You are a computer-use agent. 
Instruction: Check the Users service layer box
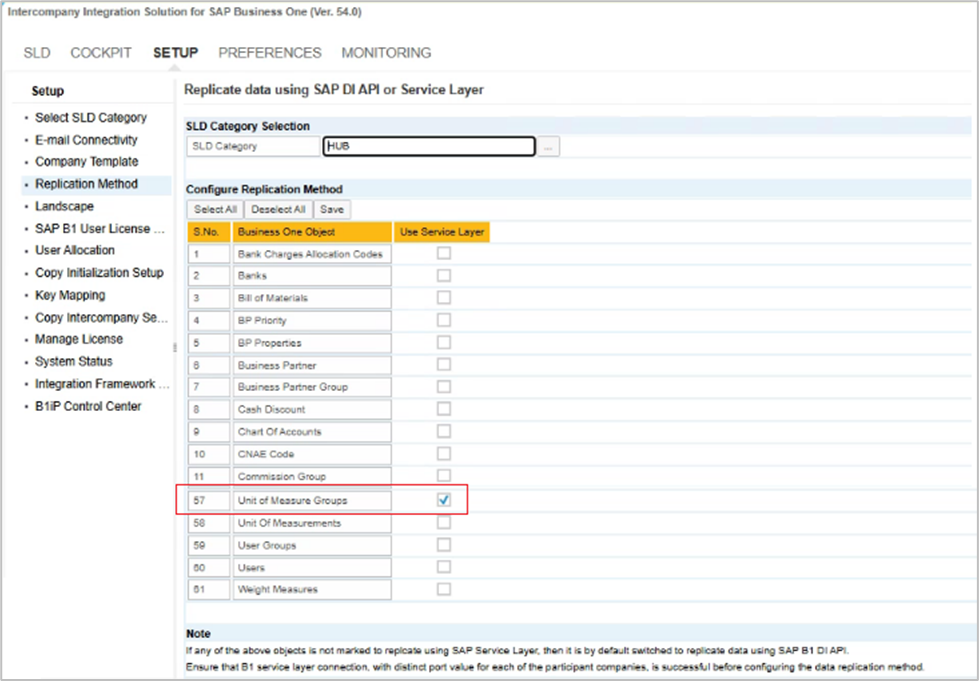pos(444,567)
